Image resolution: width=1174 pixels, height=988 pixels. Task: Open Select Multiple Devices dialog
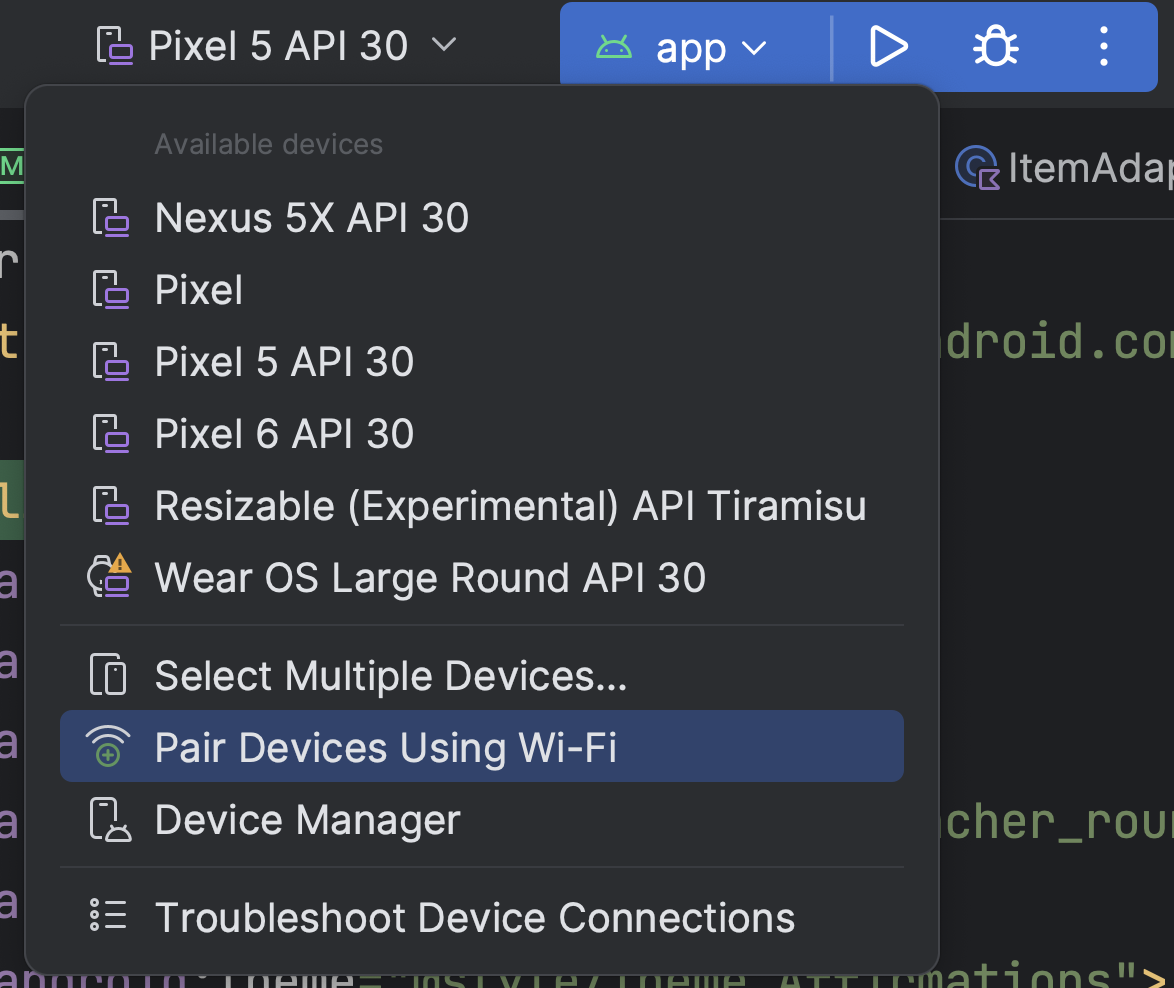[390, 675]
